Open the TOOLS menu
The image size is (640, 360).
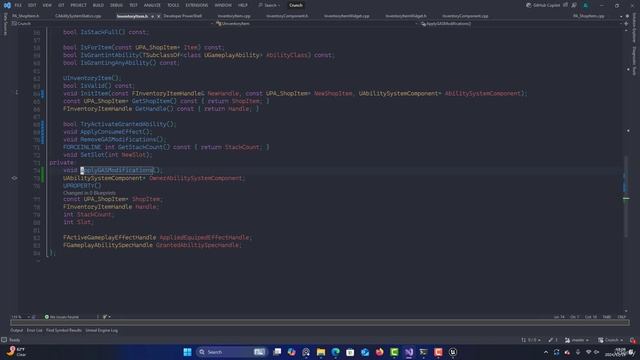(x=173, y=5)
